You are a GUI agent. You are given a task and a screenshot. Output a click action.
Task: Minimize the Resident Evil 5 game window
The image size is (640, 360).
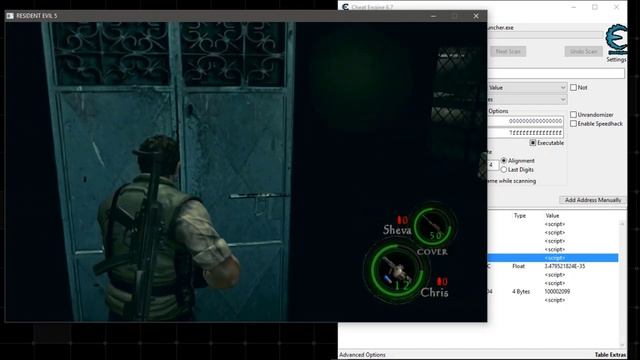433,16
